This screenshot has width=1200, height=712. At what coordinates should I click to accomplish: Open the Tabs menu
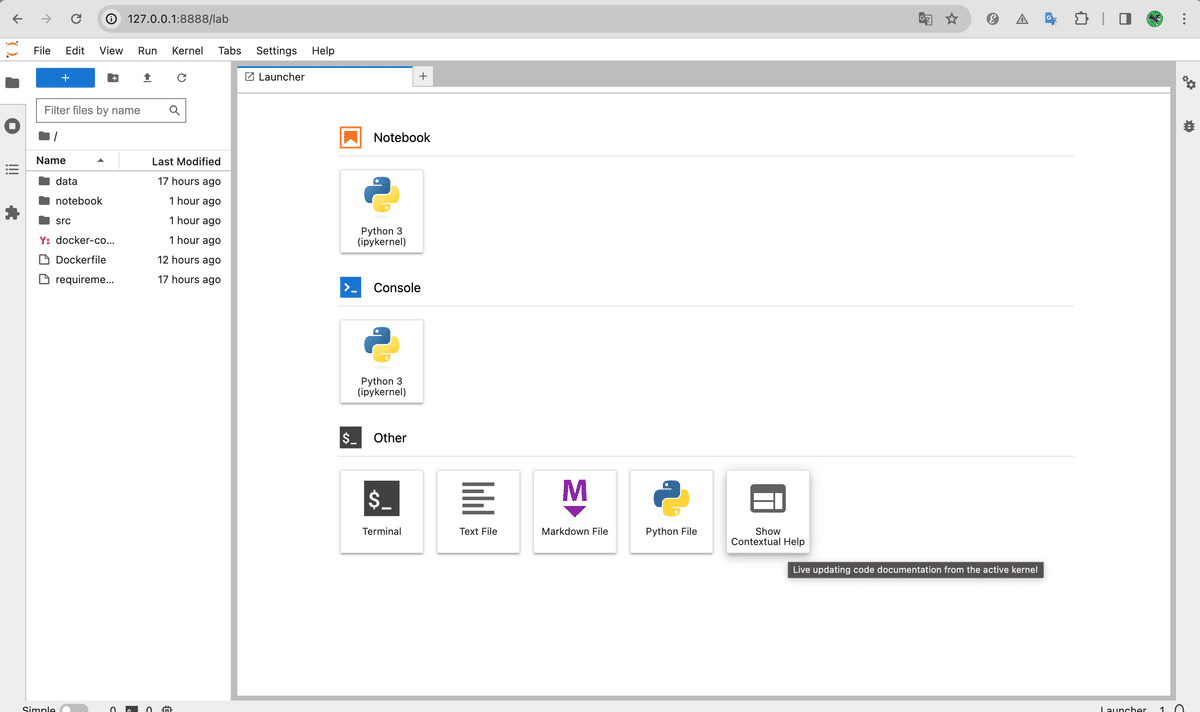tap(230, 51)
